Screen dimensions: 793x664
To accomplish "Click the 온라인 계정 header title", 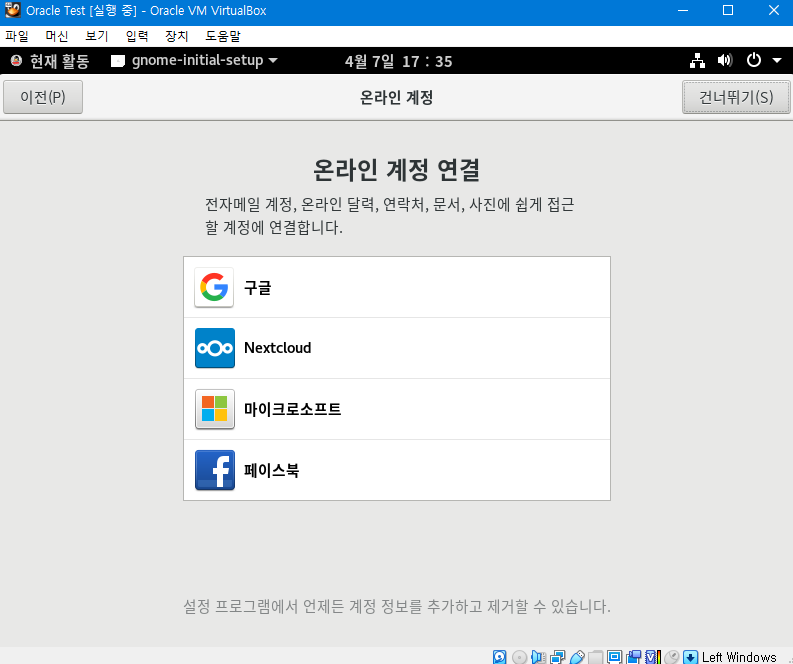I will [x=396, y=97].
